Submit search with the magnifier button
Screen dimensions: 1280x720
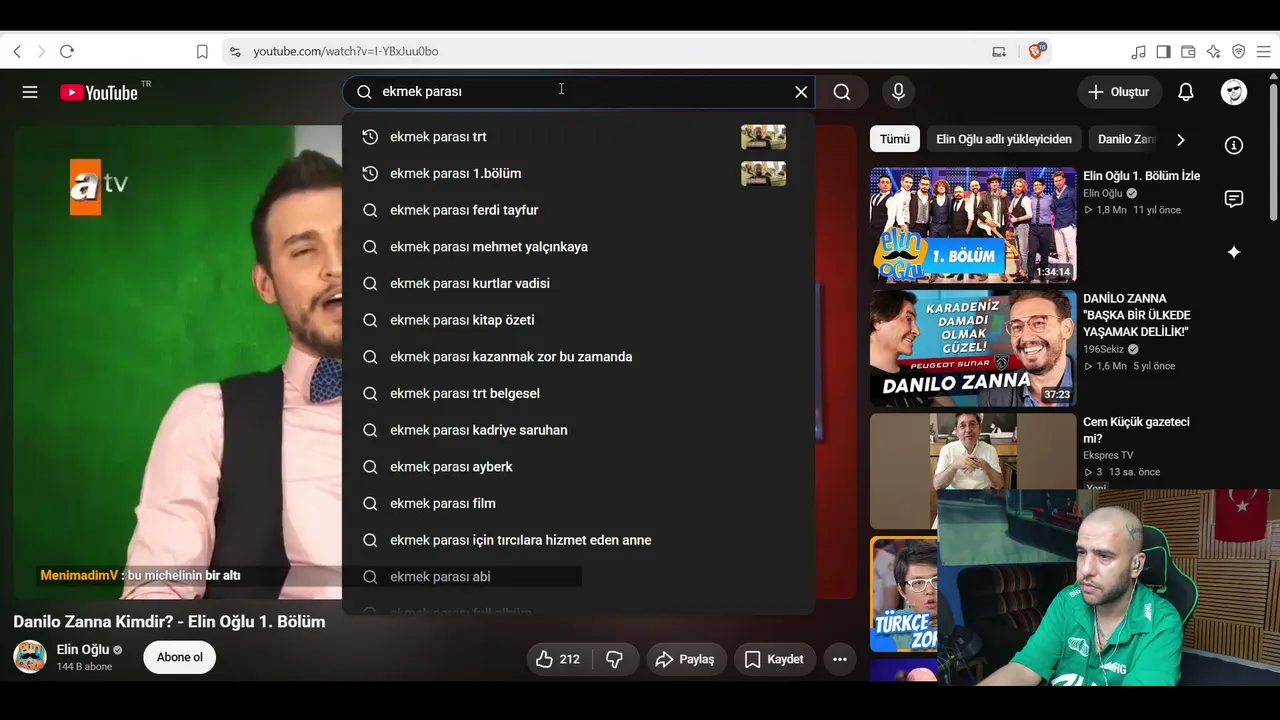842,92
